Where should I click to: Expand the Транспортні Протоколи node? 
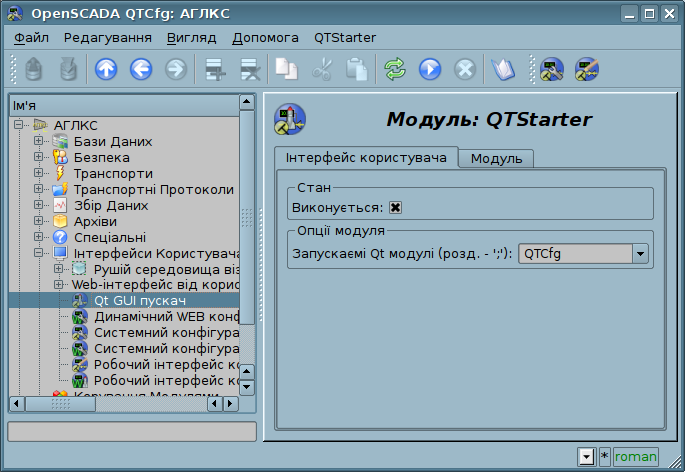(38, 189)
